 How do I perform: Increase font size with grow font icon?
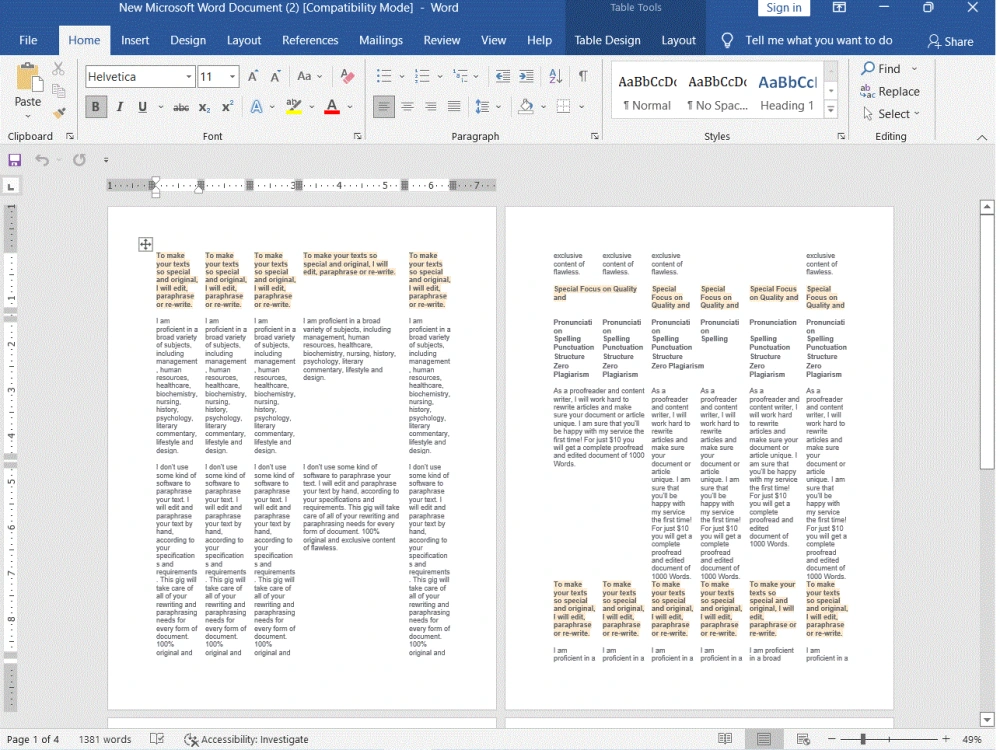click(x=253, y=77)
